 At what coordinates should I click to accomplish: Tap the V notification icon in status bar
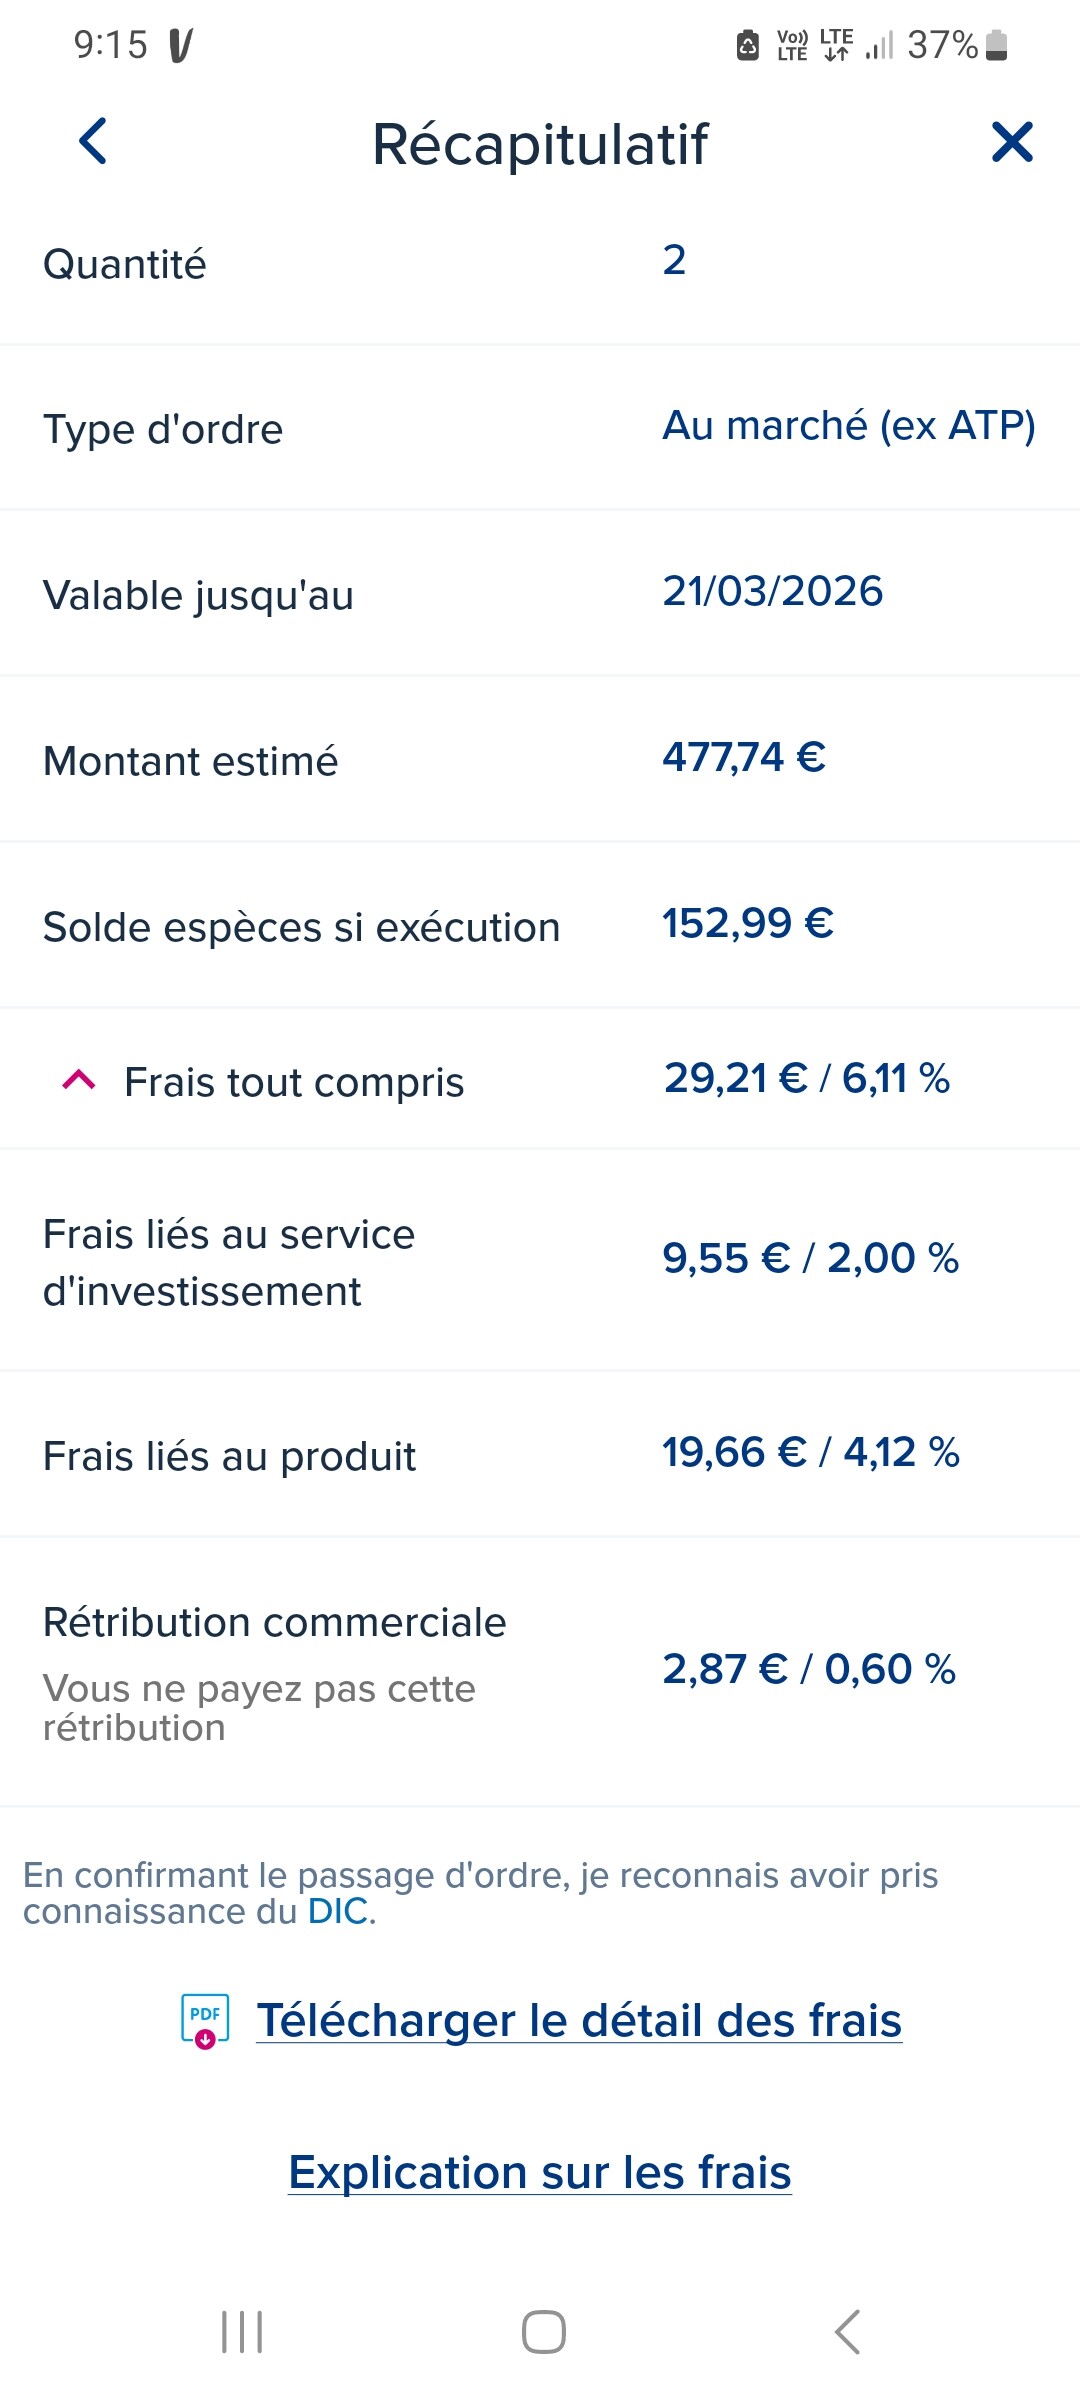180,45
